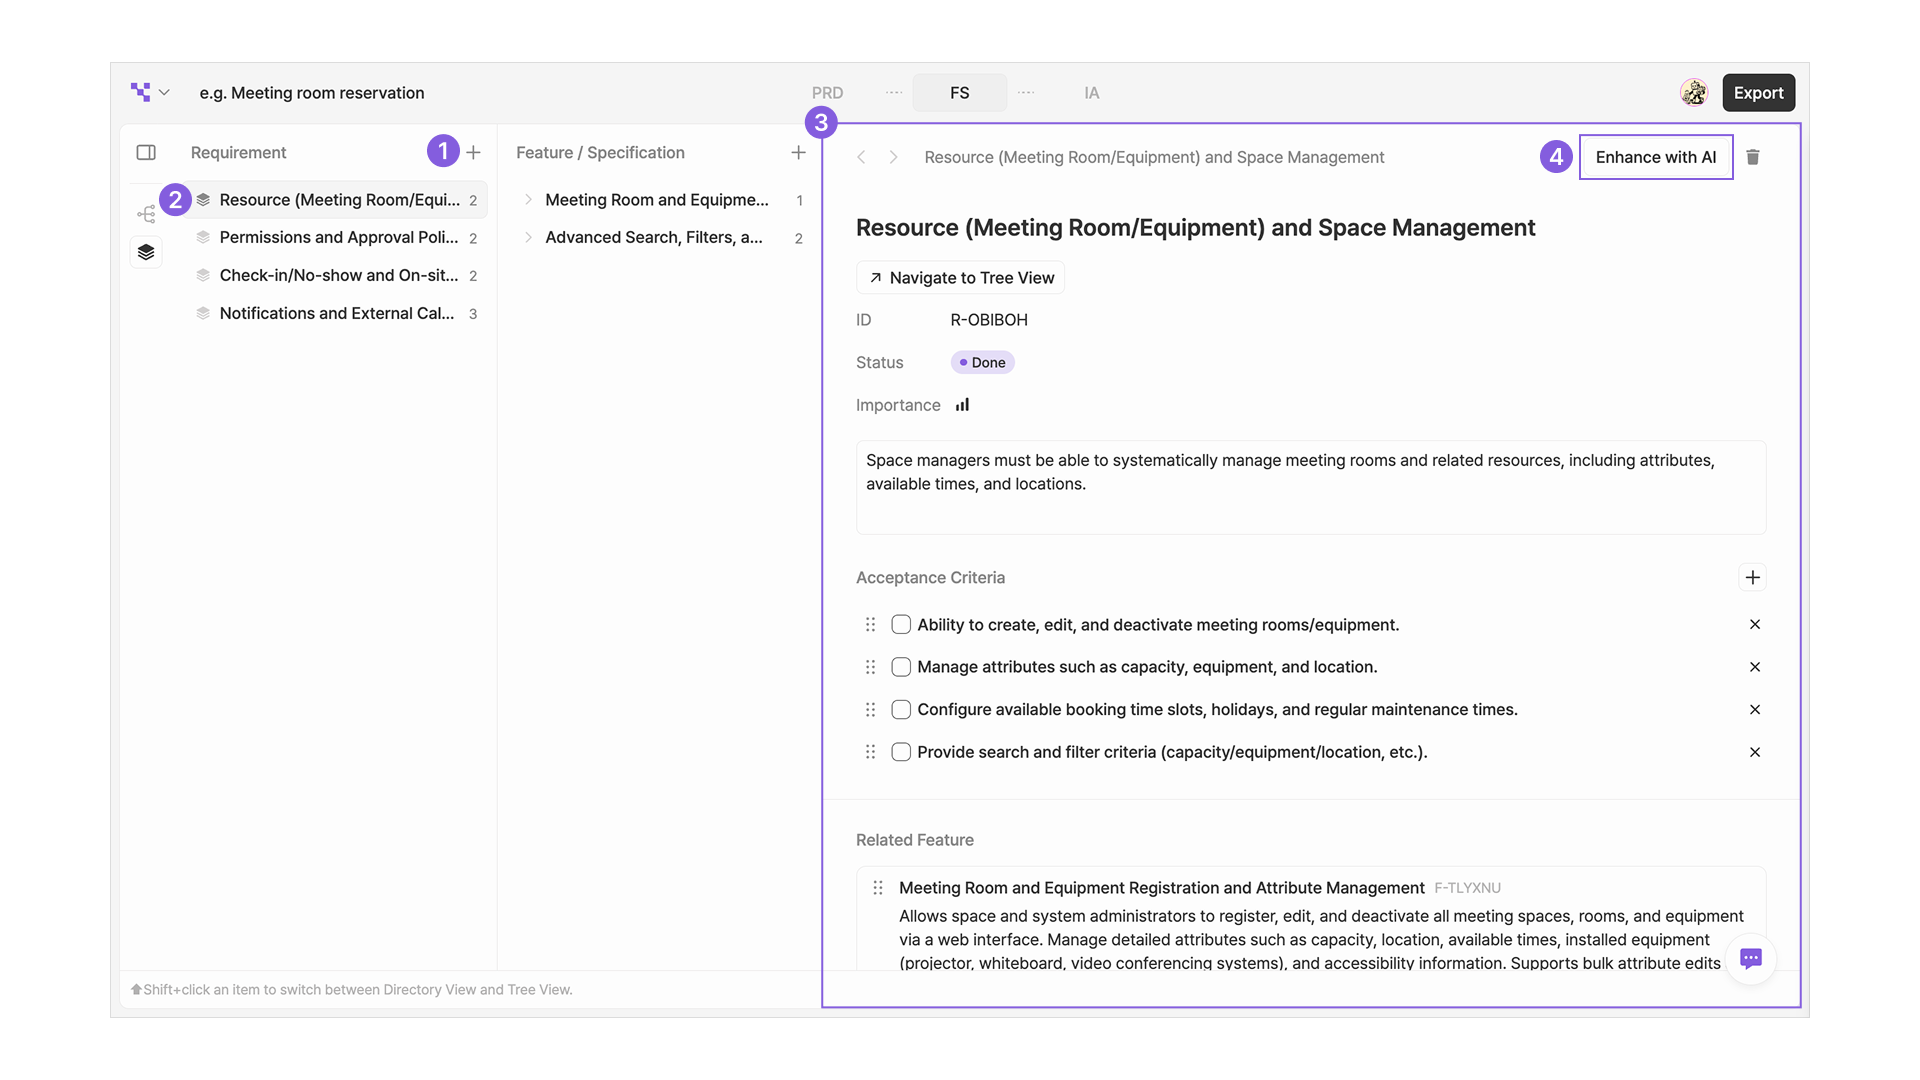Switch to the PRD tab

[827, 92]
